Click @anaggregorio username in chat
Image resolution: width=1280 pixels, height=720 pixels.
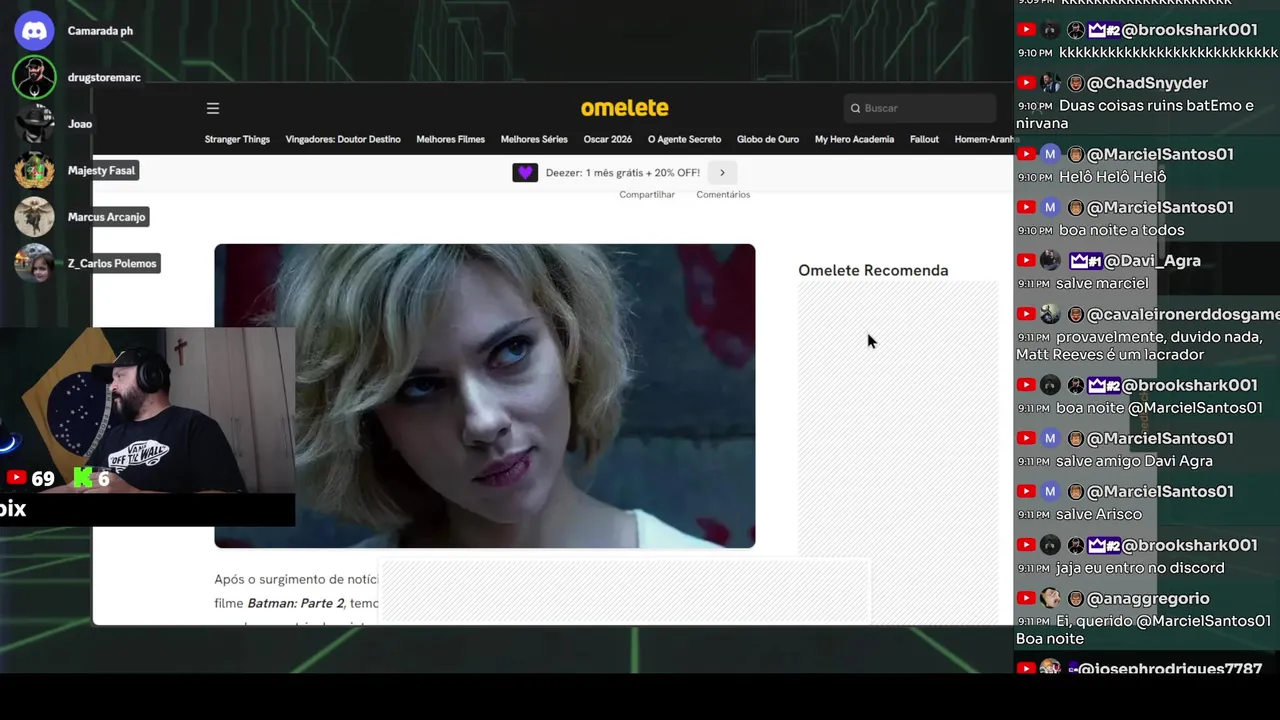(x=1148, y=598)
